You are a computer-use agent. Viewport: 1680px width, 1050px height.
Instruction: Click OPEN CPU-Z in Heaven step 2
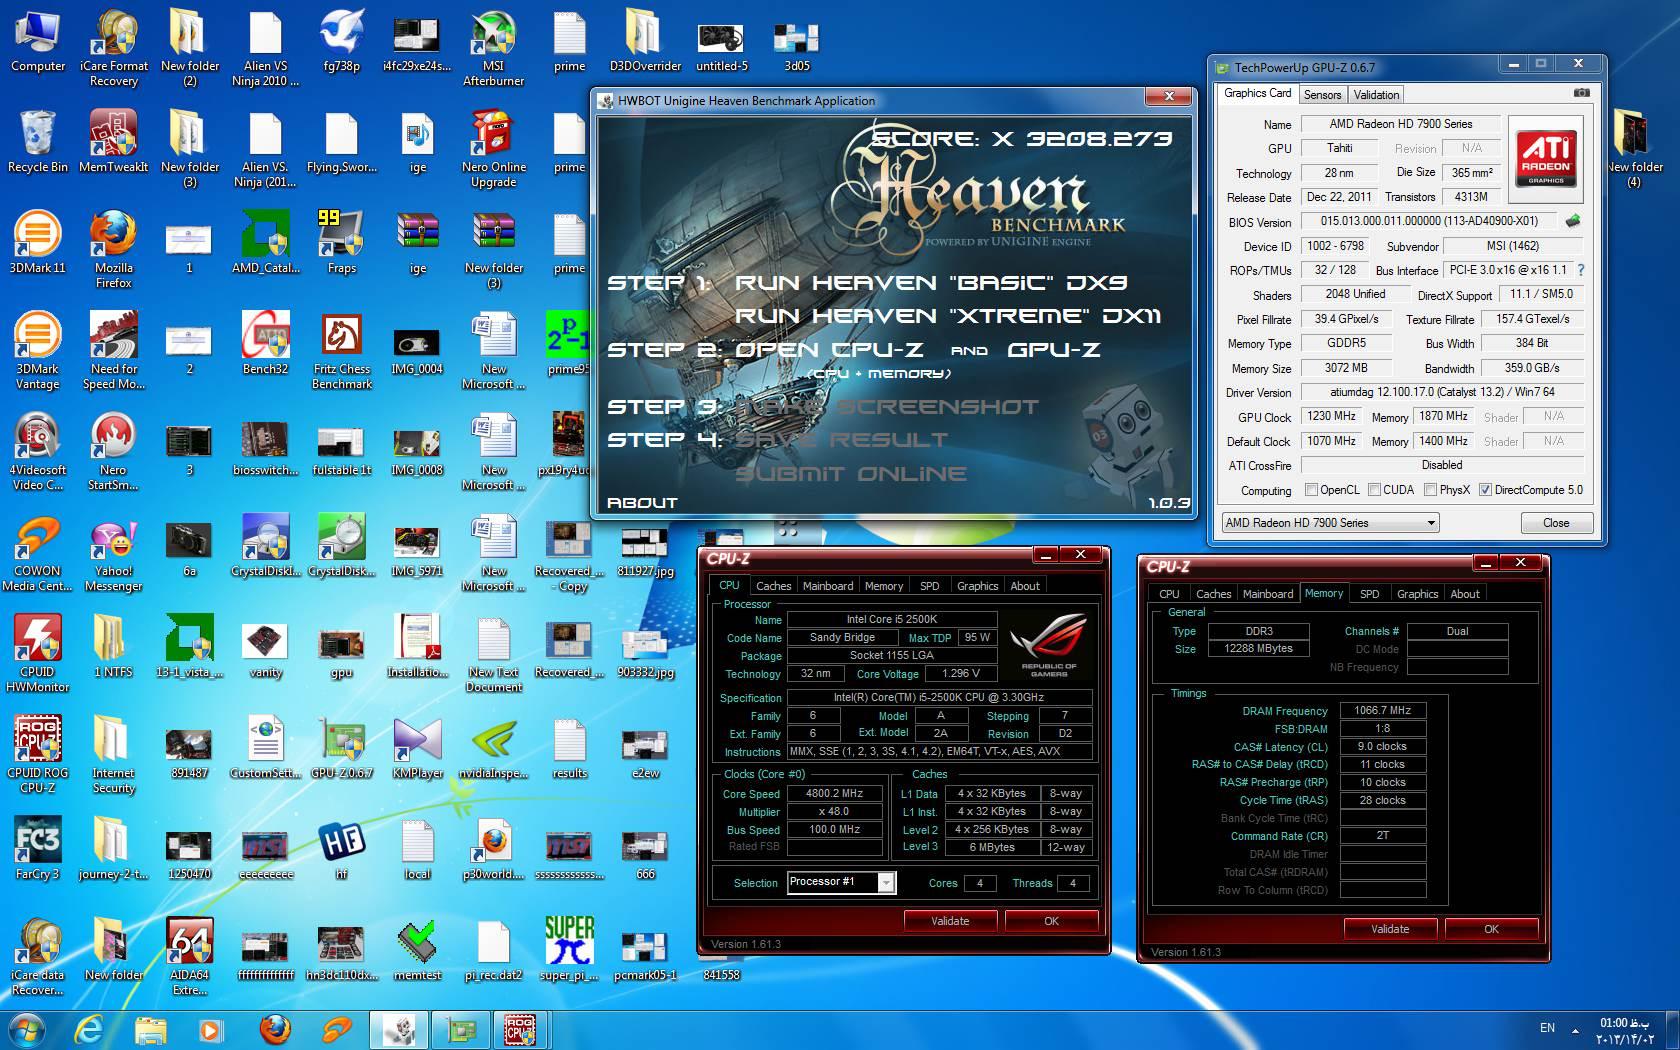pyautogui.click(x=829, y=350)
